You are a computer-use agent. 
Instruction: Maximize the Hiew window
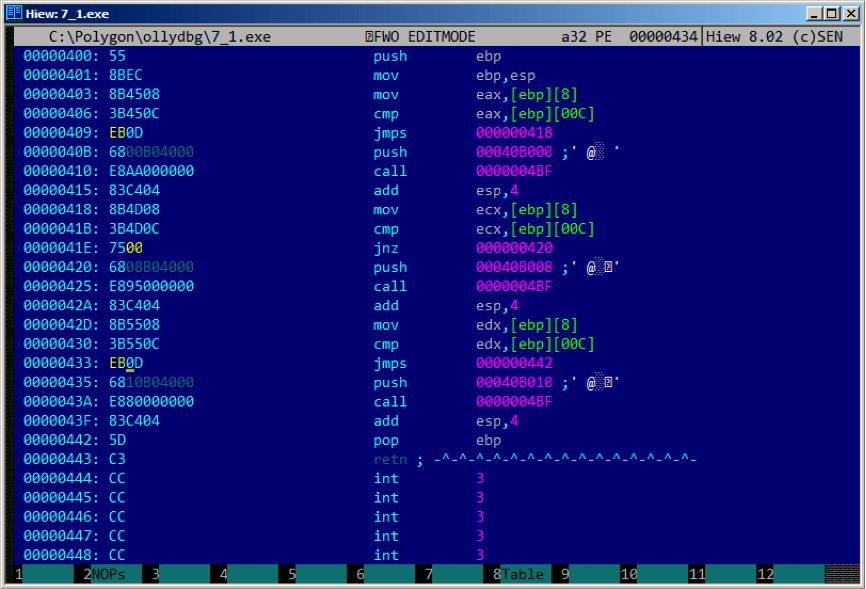832,13
